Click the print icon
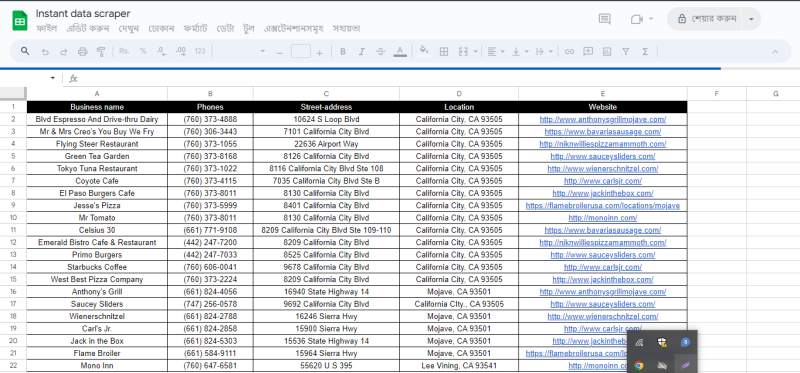 coord(83,52)
